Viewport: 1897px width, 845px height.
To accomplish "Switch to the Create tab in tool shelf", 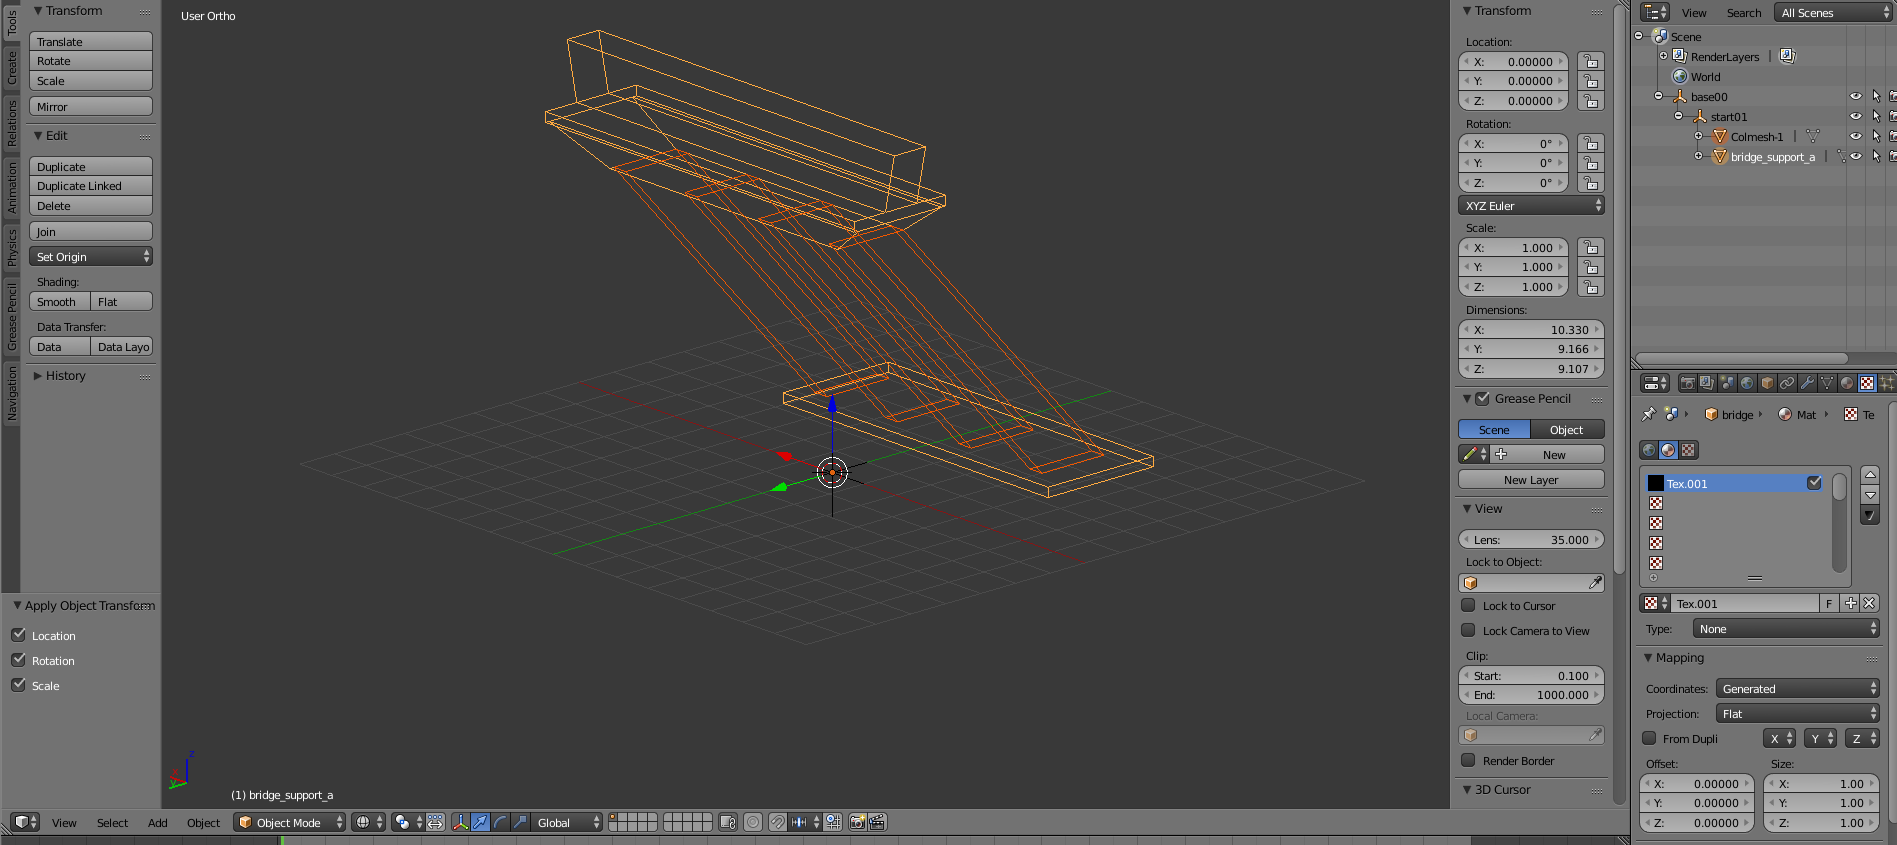I will pyautogui.click(x=12, y=67).
